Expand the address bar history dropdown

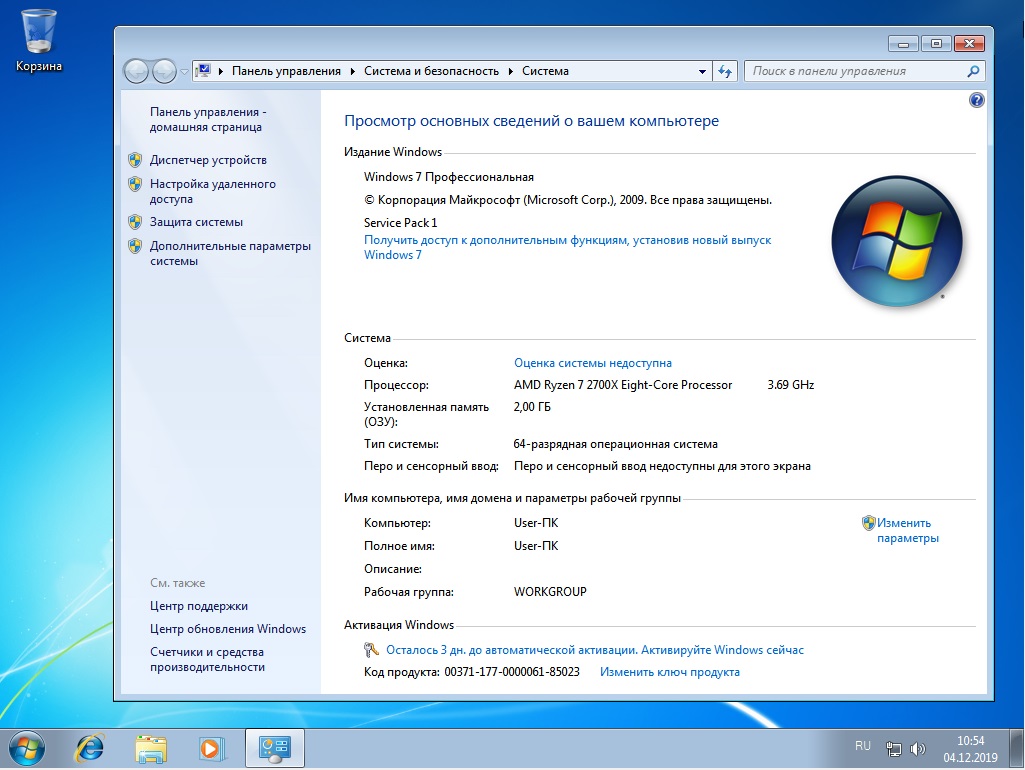[x=702, y=72]
